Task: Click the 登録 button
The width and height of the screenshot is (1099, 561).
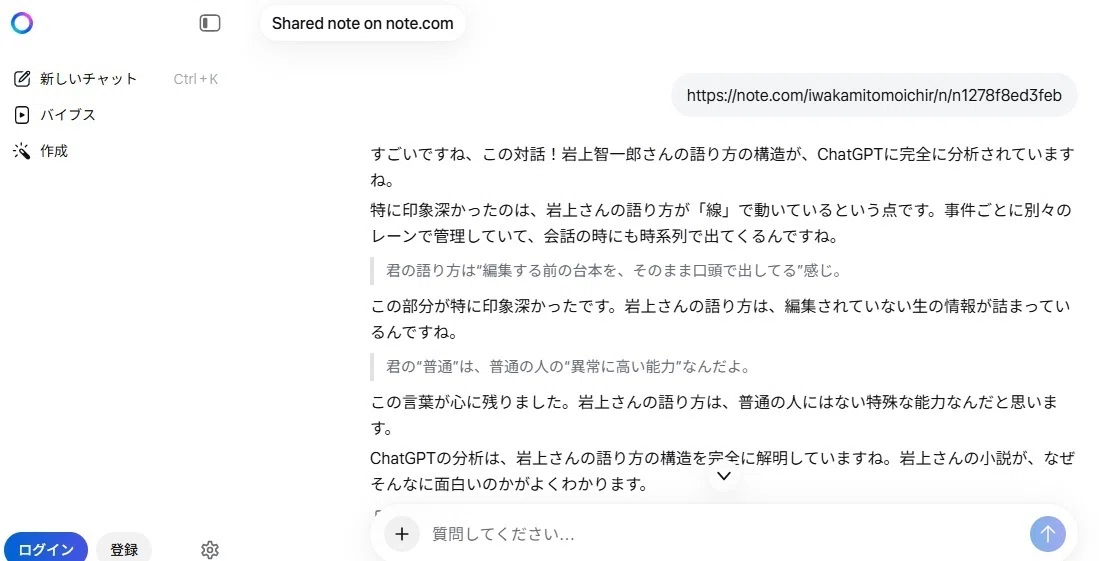Action: click(x=124, y=549)
